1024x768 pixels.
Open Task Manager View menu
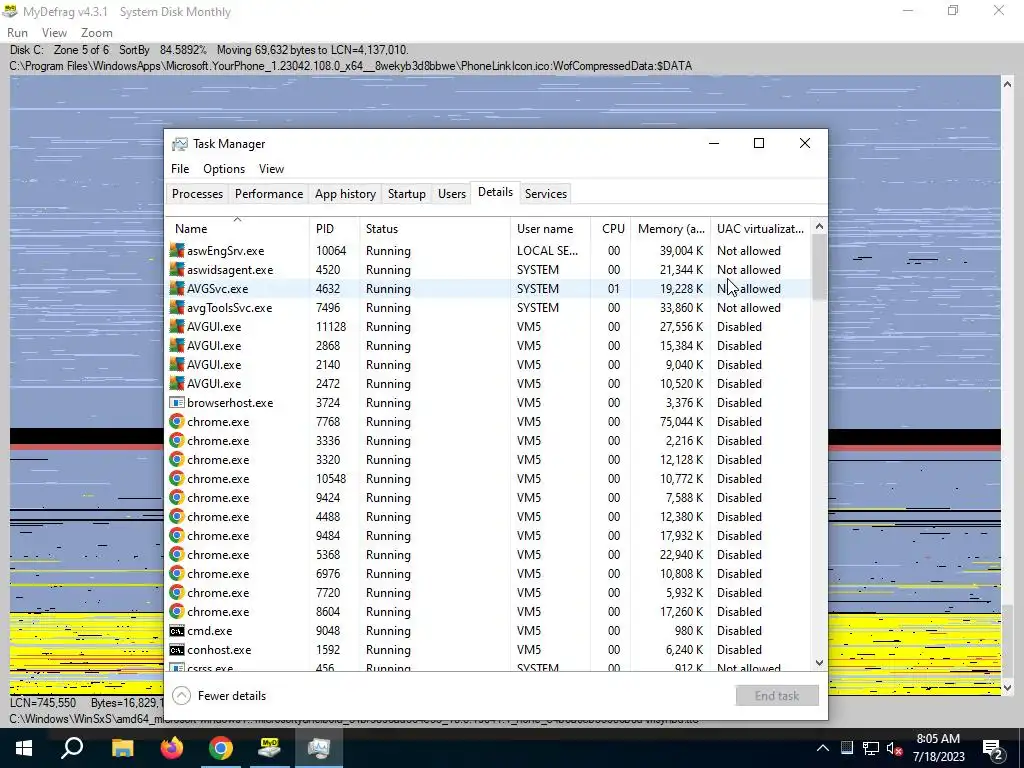[x=271, y=168]
